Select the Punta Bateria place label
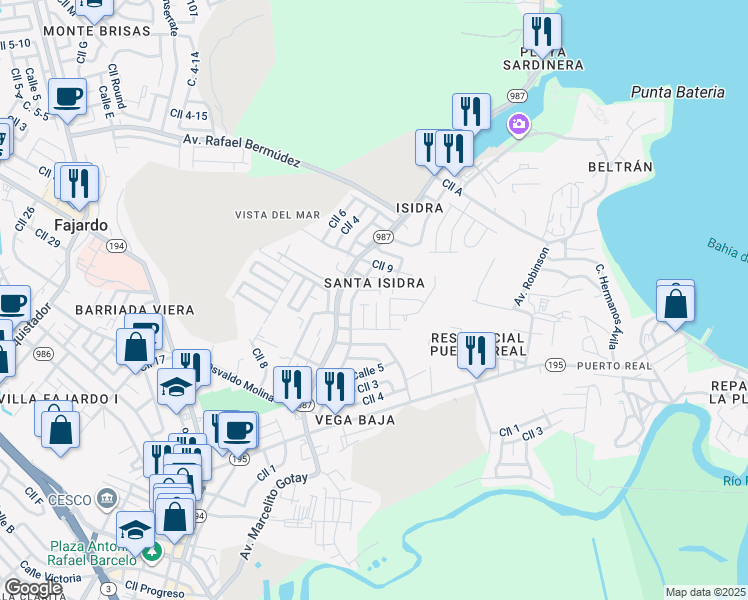Viewport: 748px width, 600px height. click(677, 92)
